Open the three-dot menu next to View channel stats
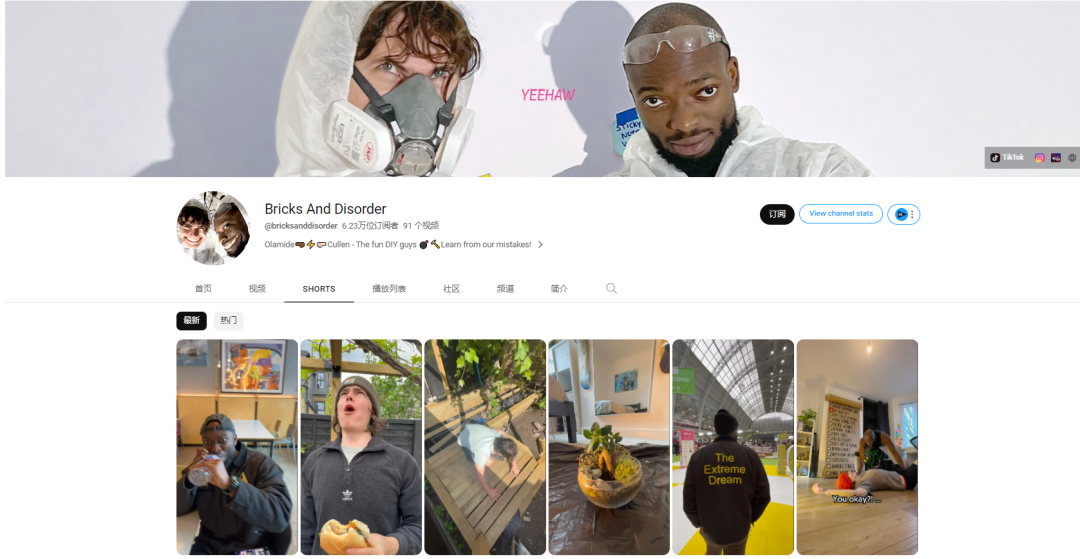1080x559 pixels. coord(912,214)
